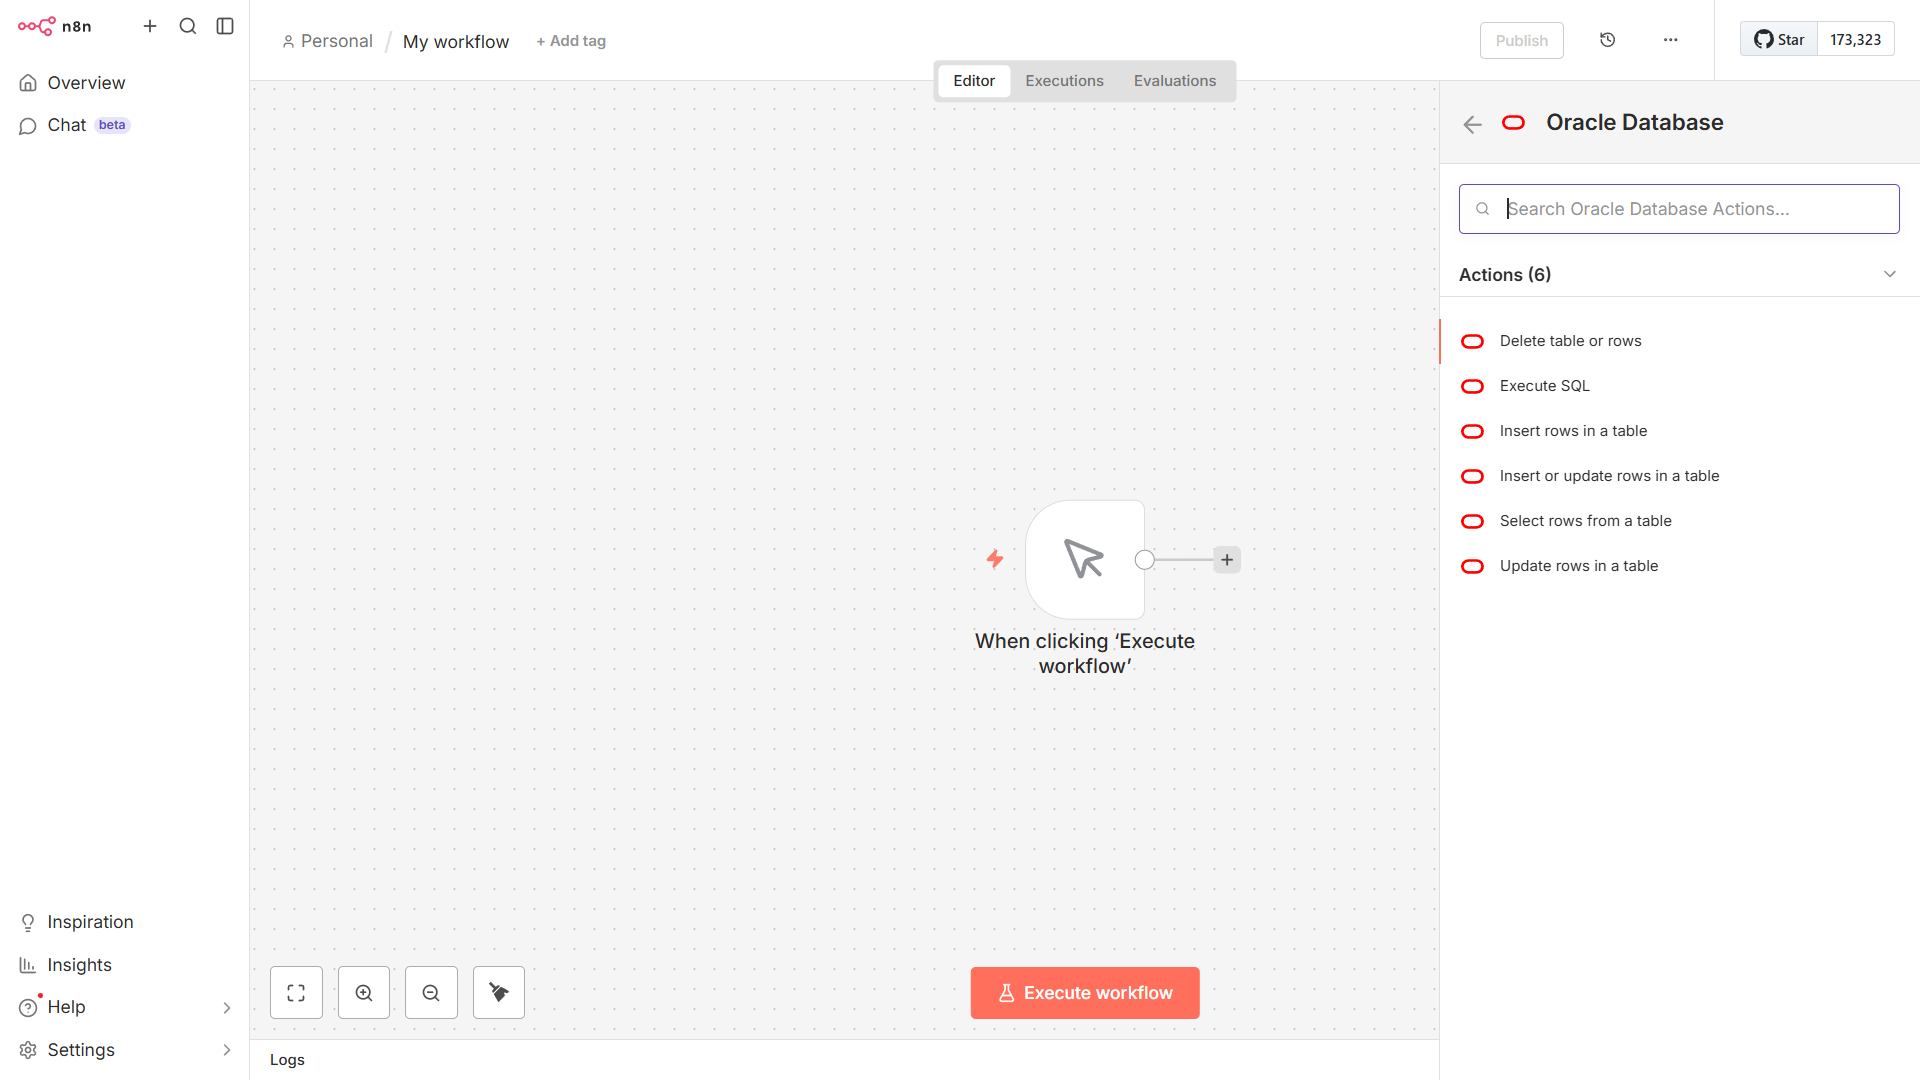Collapse the Actions (6) section
The image size is (1920, 1080).
[1889, 274]
